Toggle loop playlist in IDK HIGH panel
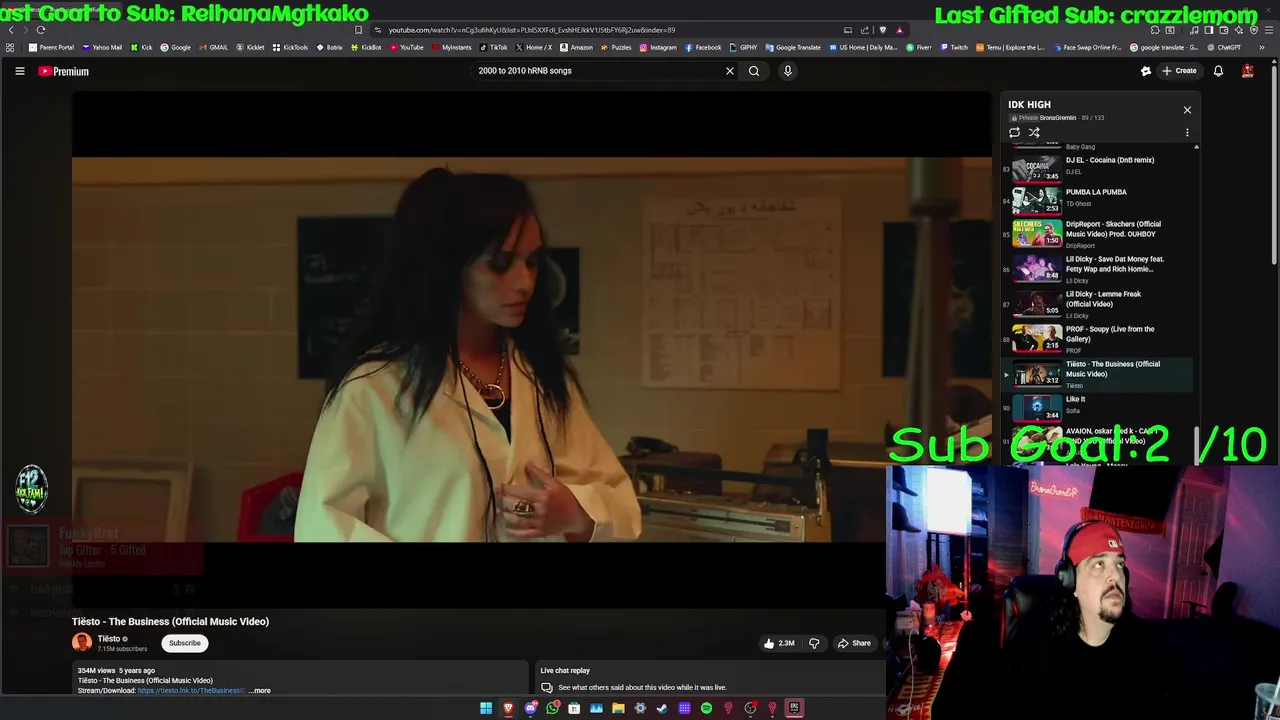1280x720 pixels. (x=1014, y=132)
